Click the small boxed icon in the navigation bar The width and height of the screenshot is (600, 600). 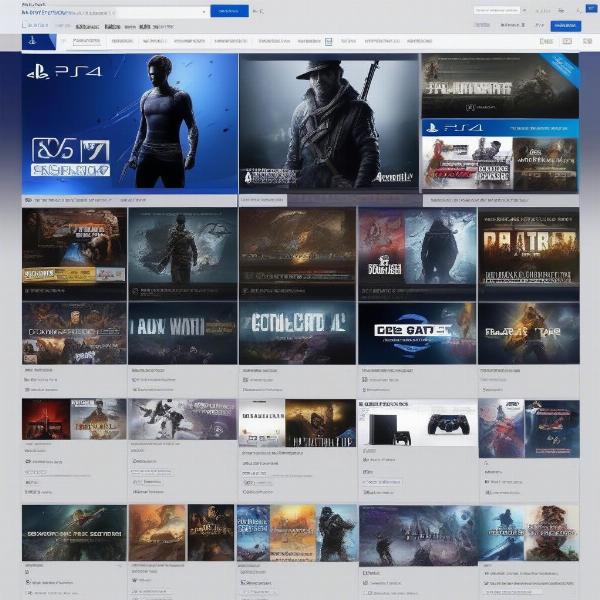[328, 41]
